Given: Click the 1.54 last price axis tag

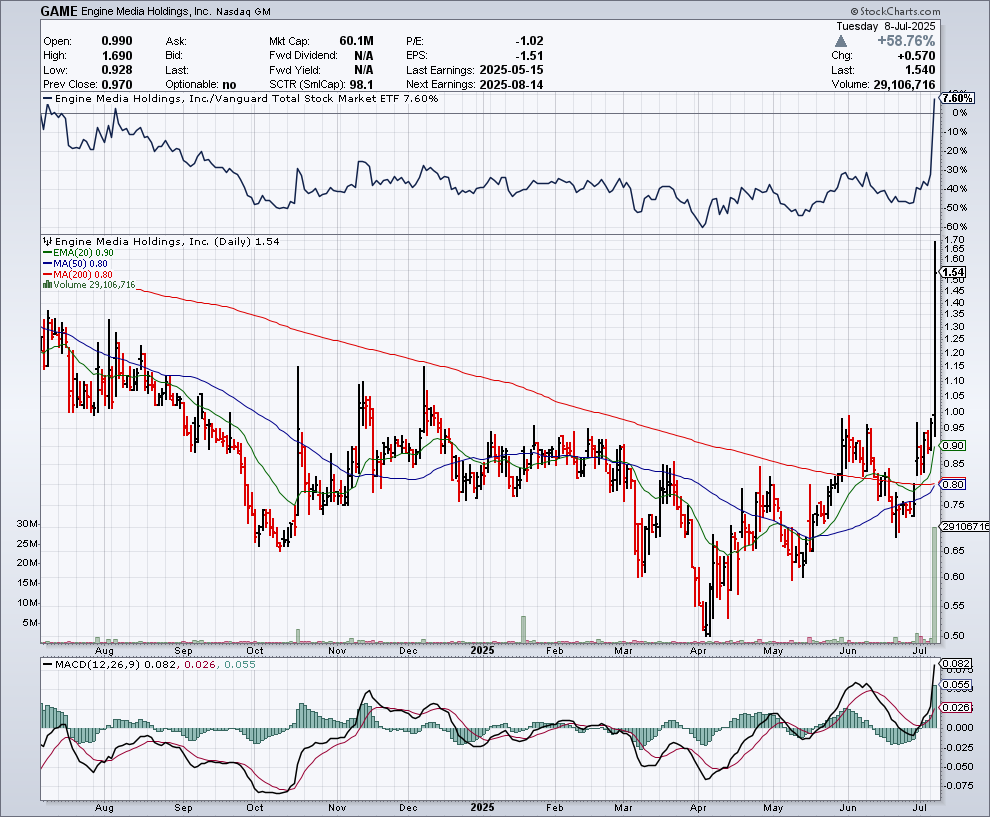Looking at the screenshot, I should coord(953,272).
